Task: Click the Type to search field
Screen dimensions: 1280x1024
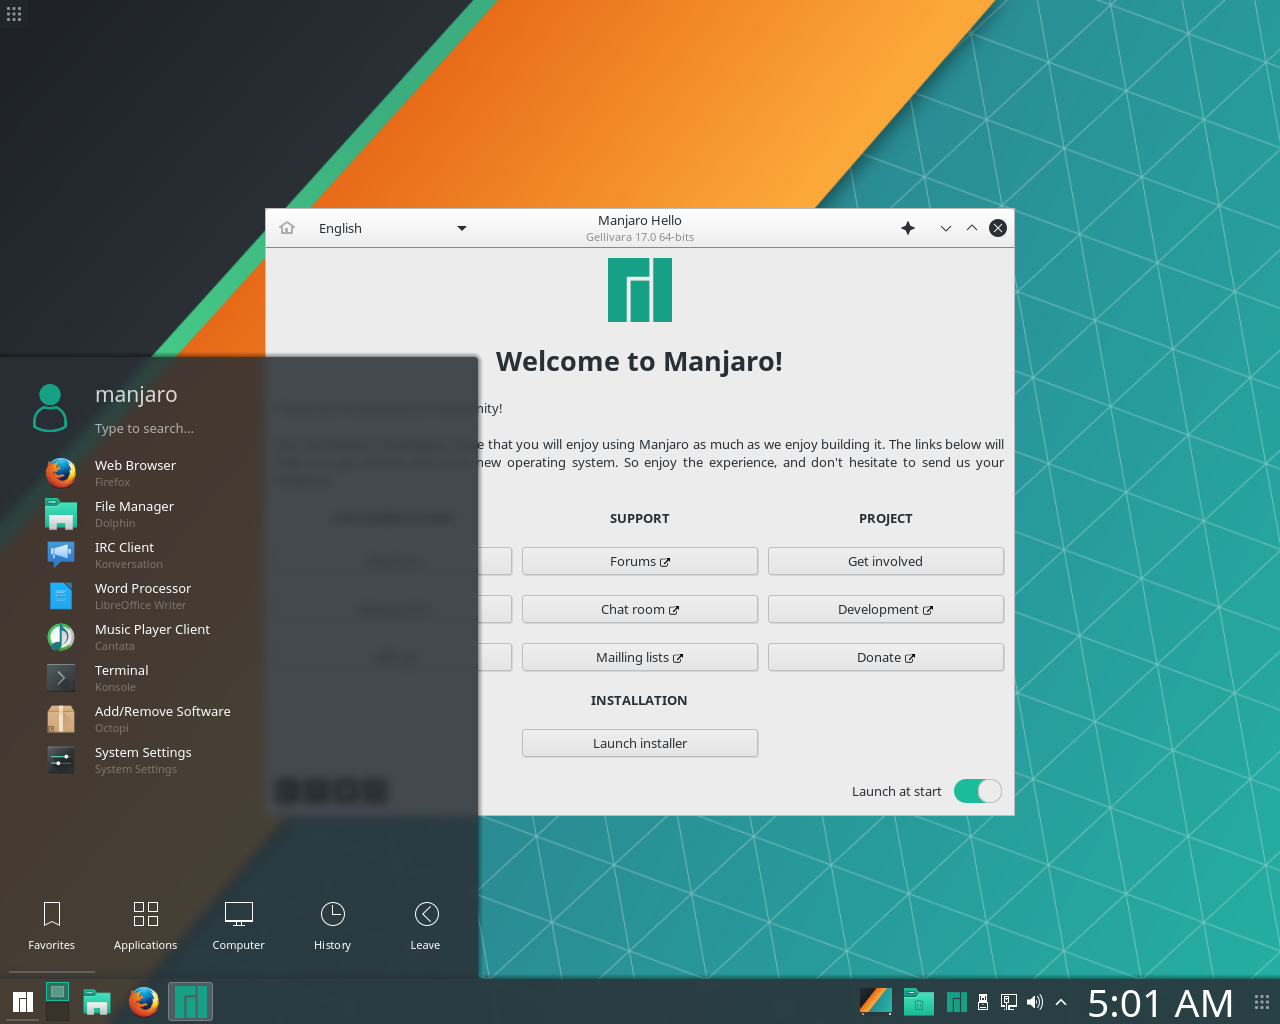Action: pos(145,428)
